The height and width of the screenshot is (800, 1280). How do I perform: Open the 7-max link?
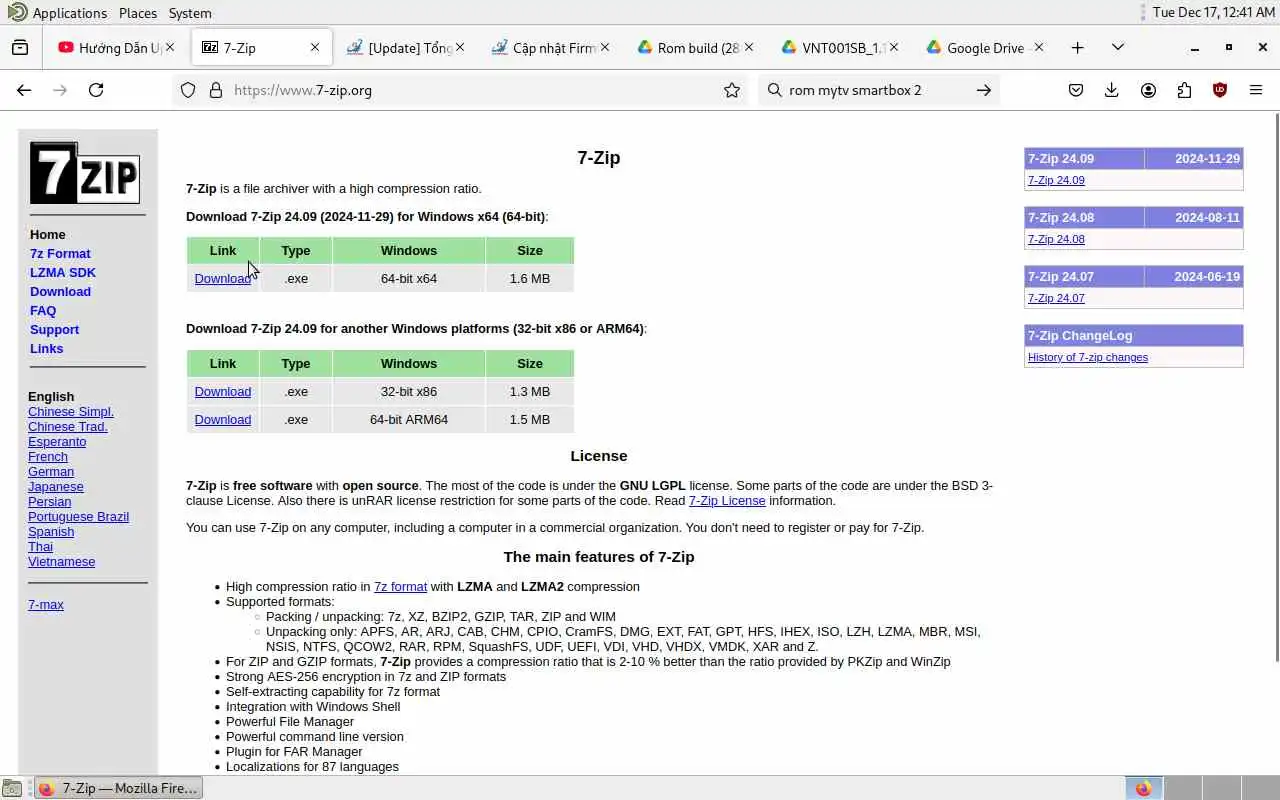click(46, 605)
